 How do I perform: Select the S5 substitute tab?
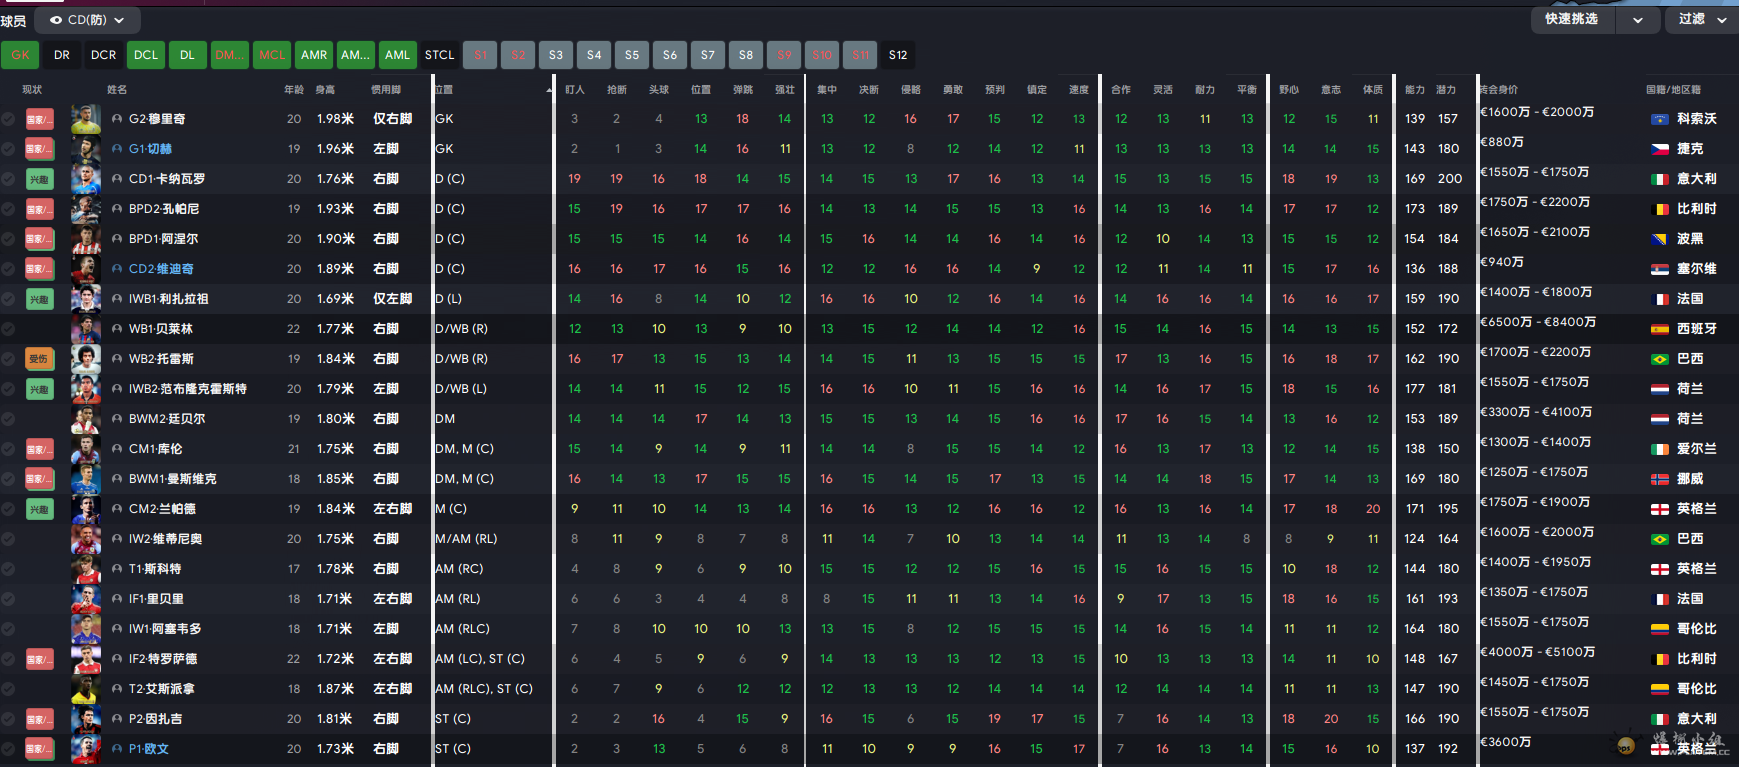coord(631,55)
